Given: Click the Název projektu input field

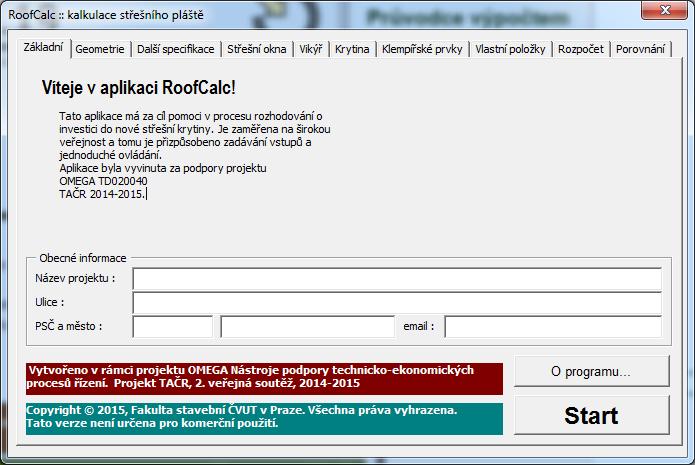Looking at the screenshot, I should (397, 279).
